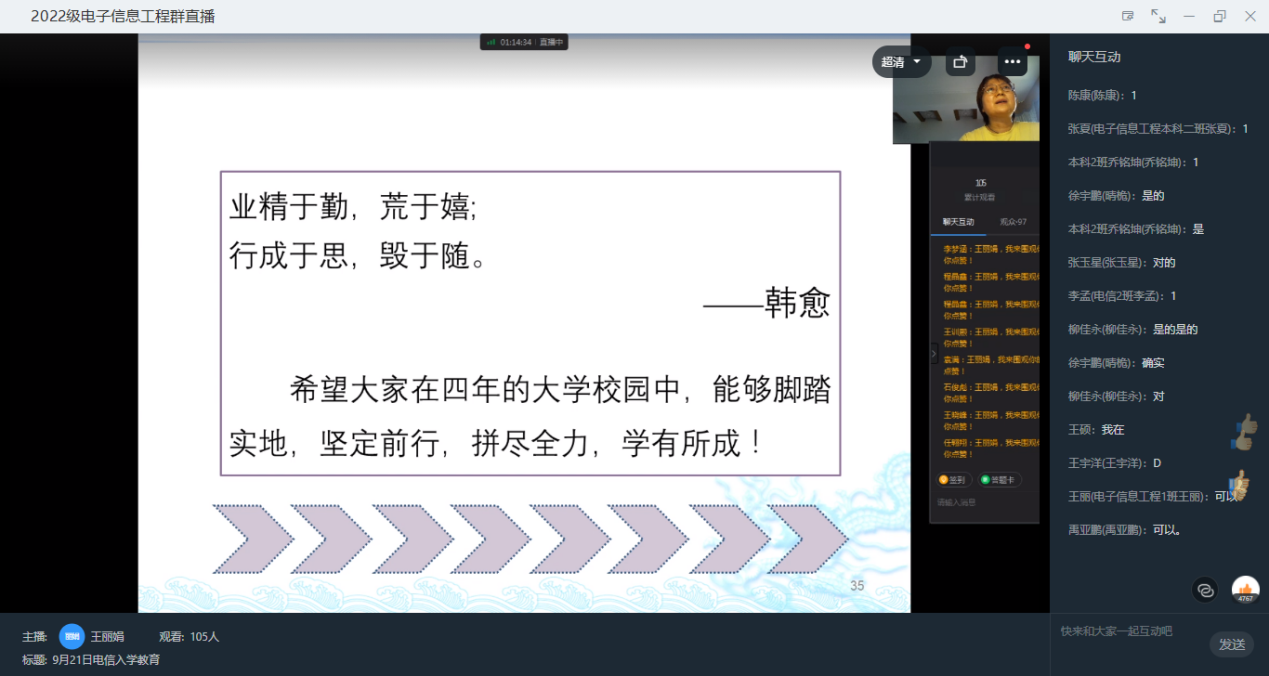Click the 签到 sign-in button
1269x676 pixels.
click(951, 480)
